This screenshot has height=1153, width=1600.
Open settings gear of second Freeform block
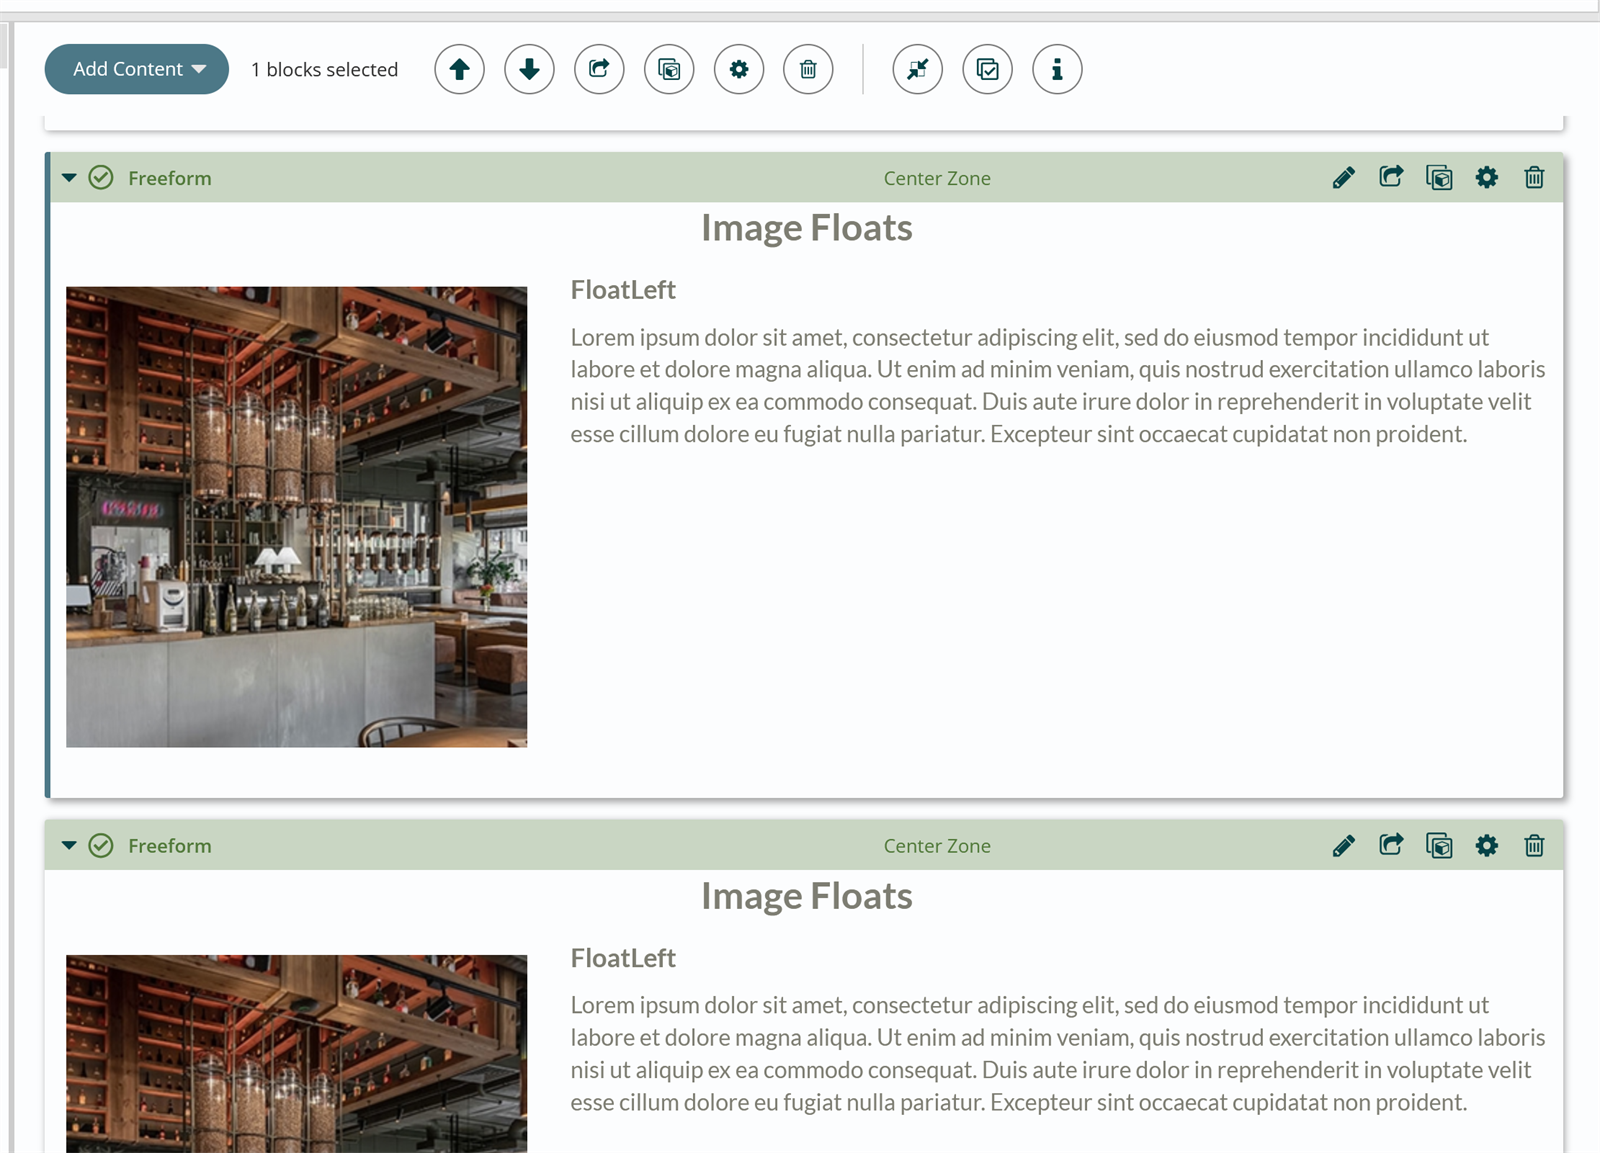[1487, 846]
